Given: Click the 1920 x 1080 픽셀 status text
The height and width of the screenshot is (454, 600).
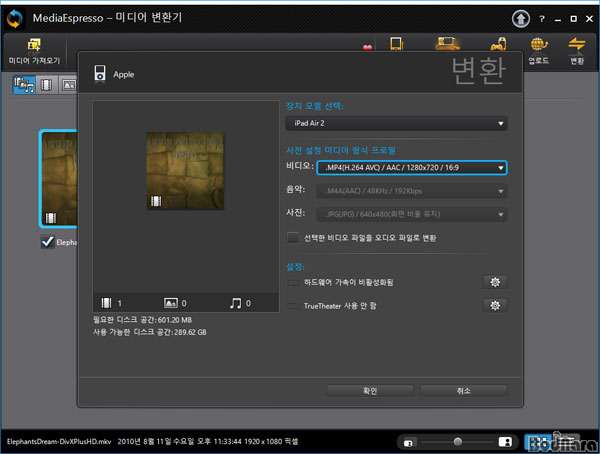Looking at the screenshot, I should click(271, 441).
